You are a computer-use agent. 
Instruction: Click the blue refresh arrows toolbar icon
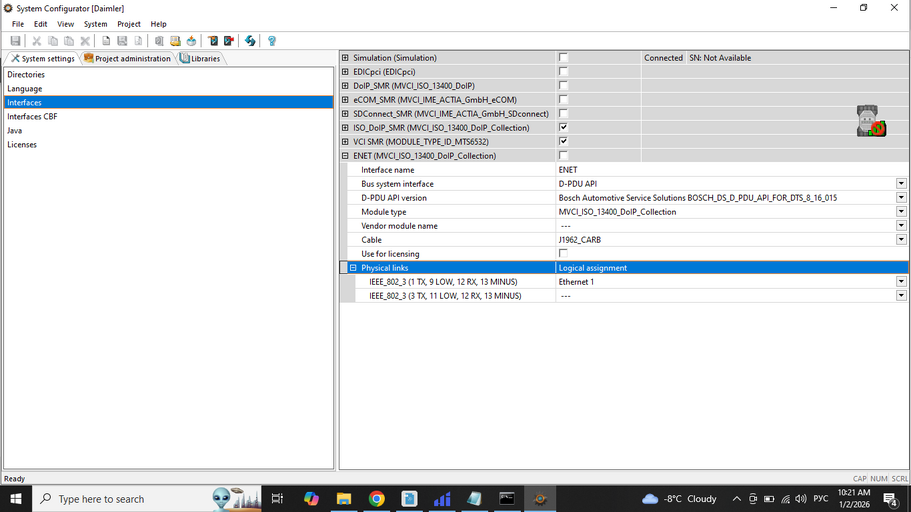pos(250,41)
